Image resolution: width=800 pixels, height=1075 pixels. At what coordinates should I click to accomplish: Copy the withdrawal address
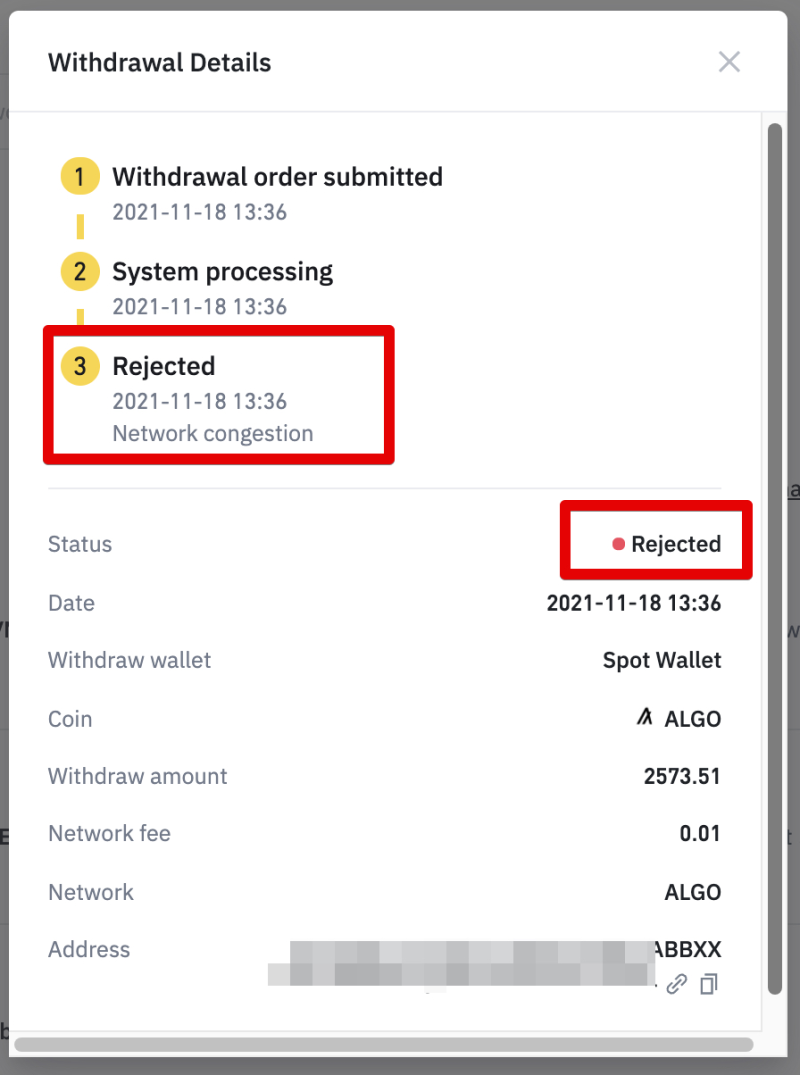(x=709, y=984)
